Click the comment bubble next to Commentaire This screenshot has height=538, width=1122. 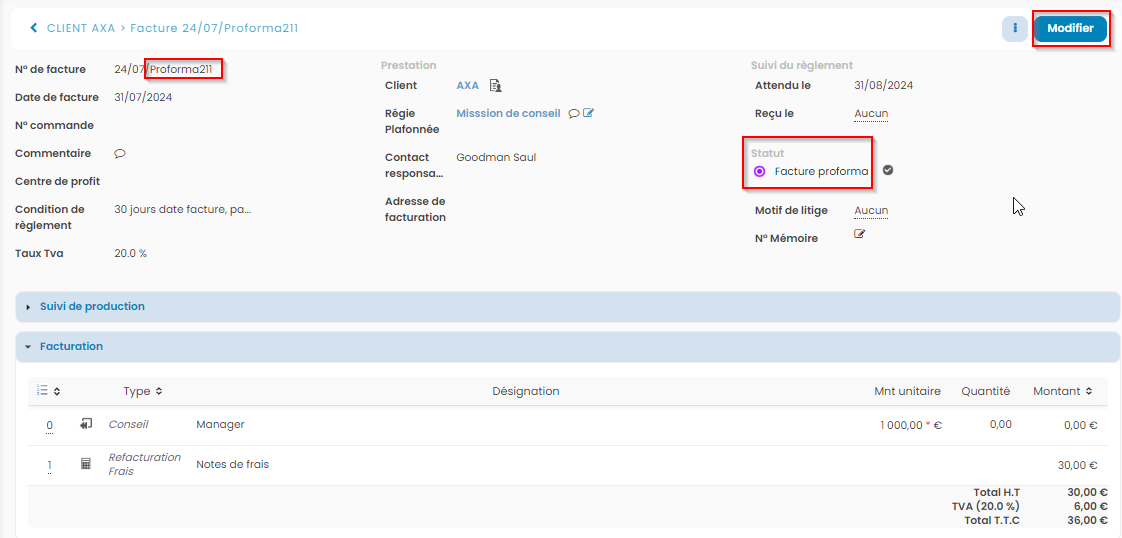[120, 154]
